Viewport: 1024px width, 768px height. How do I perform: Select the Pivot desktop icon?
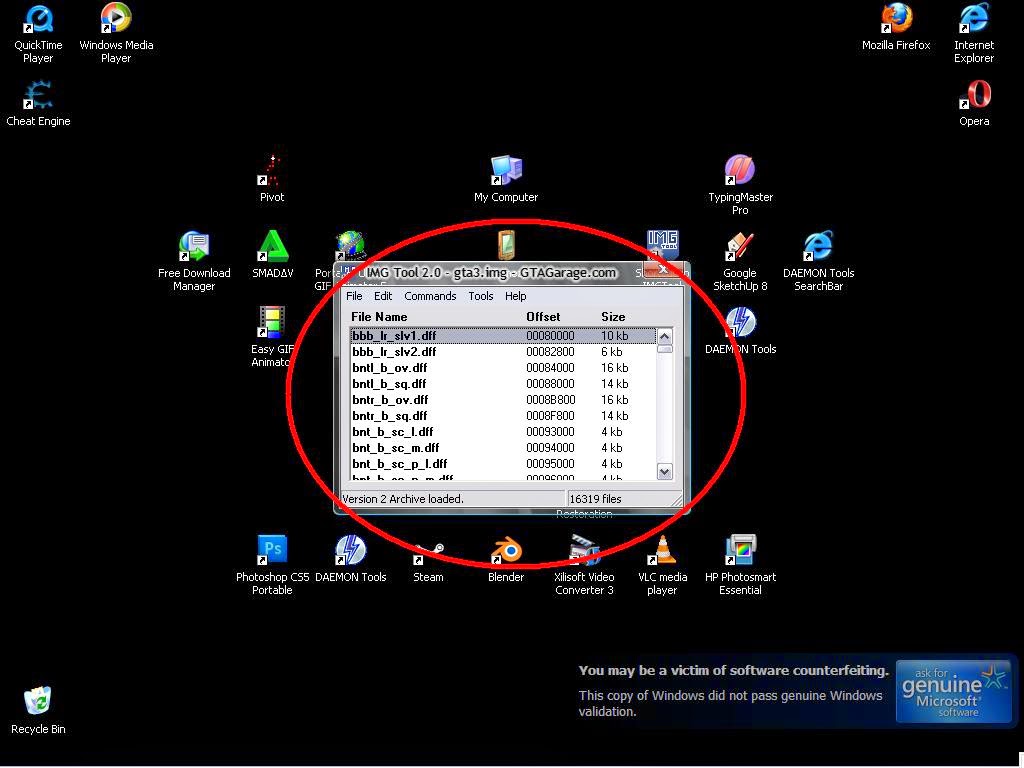pos(272,179)
